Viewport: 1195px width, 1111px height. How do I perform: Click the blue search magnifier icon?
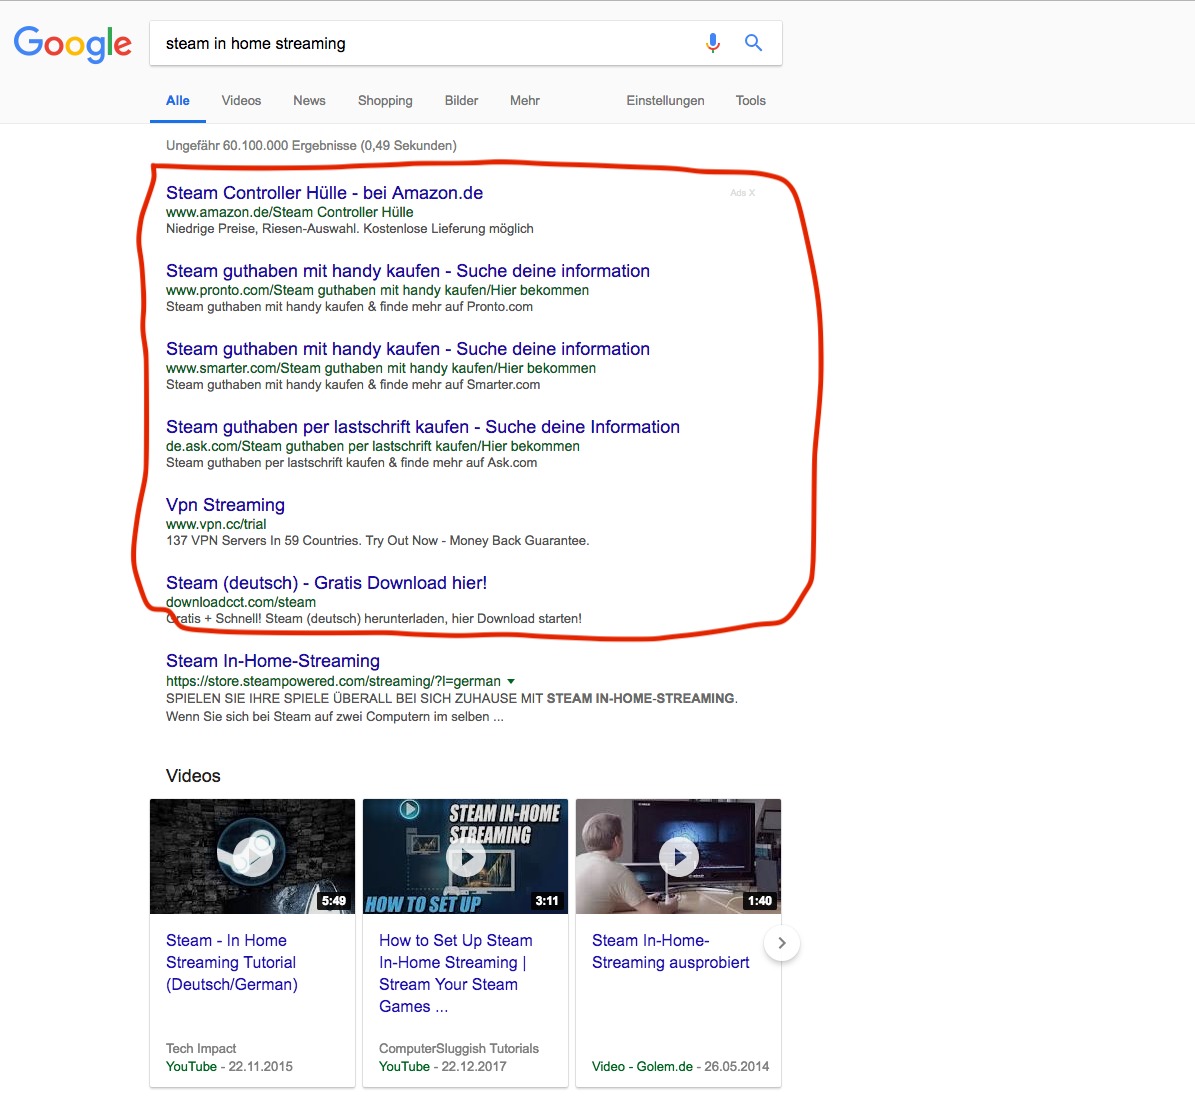[x=753, y=43]
